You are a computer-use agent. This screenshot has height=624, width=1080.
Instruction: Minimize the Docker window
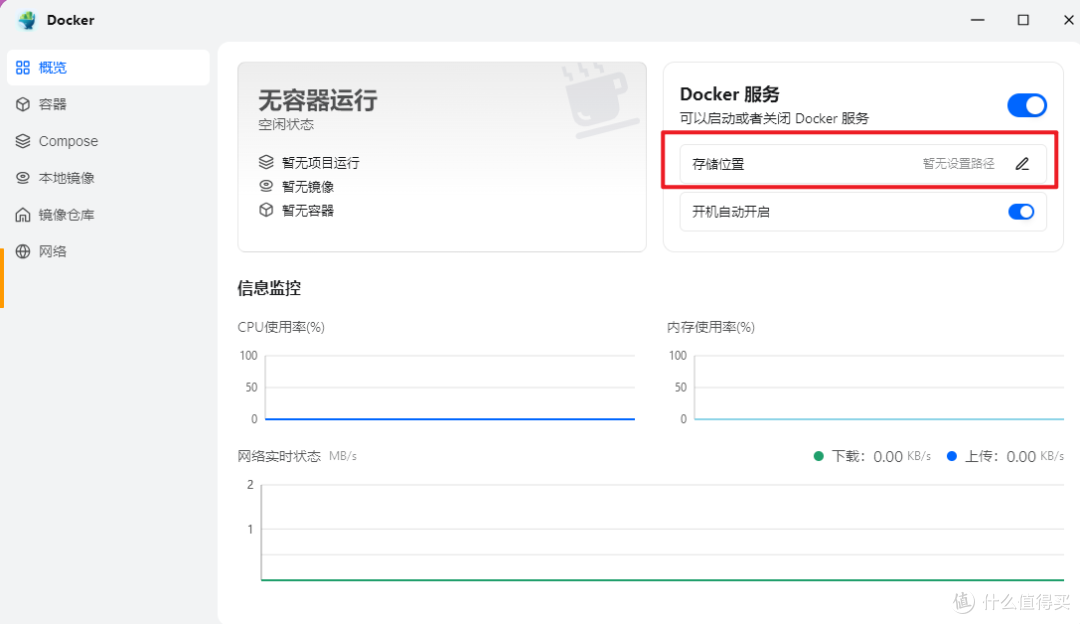(977, 20)
